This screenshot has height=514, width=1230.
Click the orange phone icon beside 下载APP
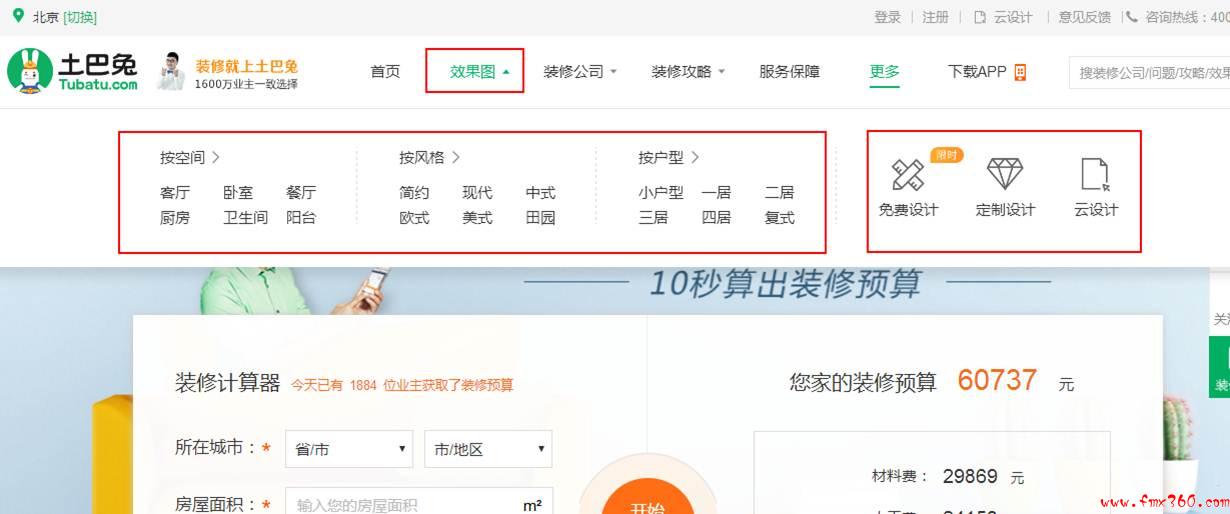tap(1020, 72)
